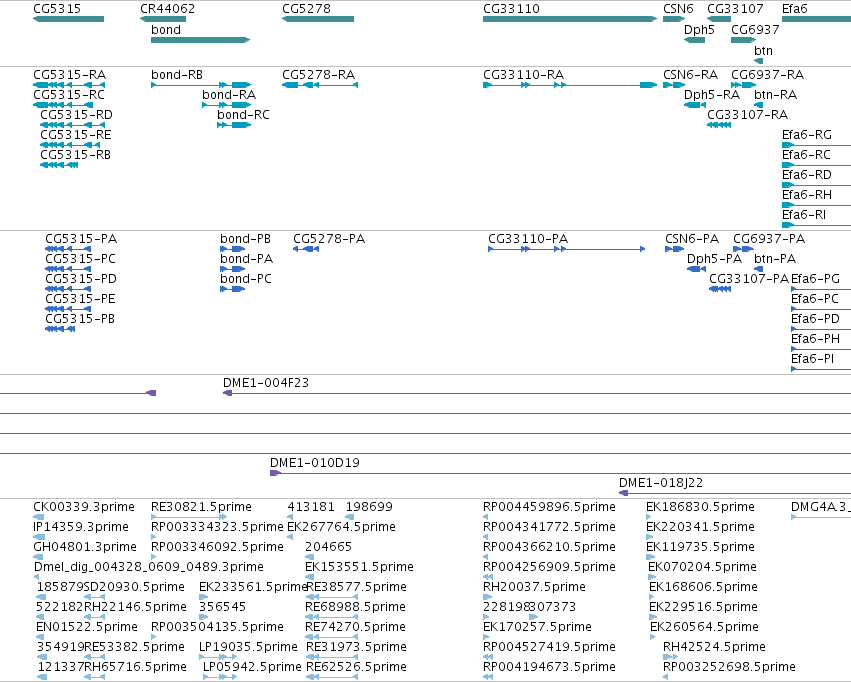
Task: Select BAC clone DME1-004F23
Action: point(266,383)
